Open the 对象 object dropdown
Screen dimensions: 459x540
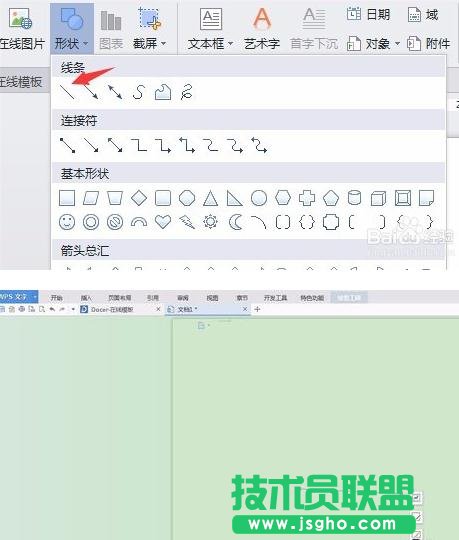pyautogui.click(x=373, y=44)
